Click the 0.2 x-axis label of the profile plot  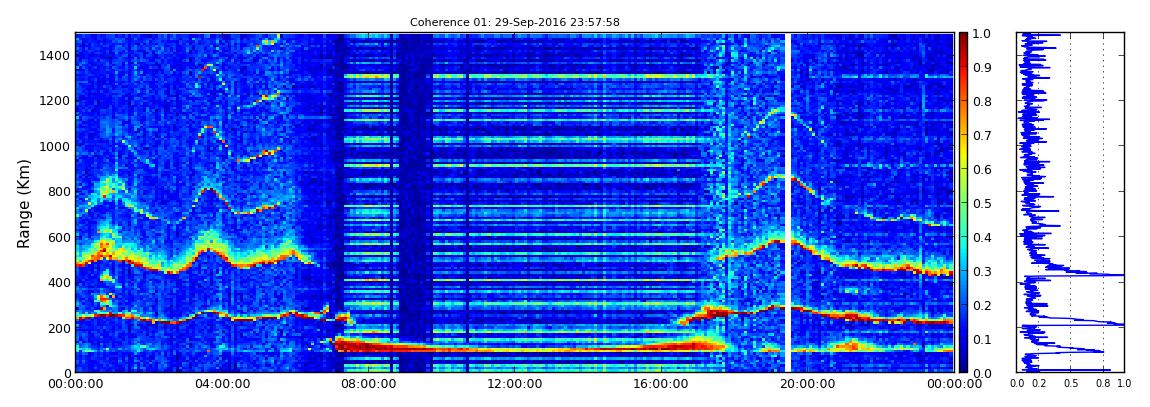pos(1039,384)
